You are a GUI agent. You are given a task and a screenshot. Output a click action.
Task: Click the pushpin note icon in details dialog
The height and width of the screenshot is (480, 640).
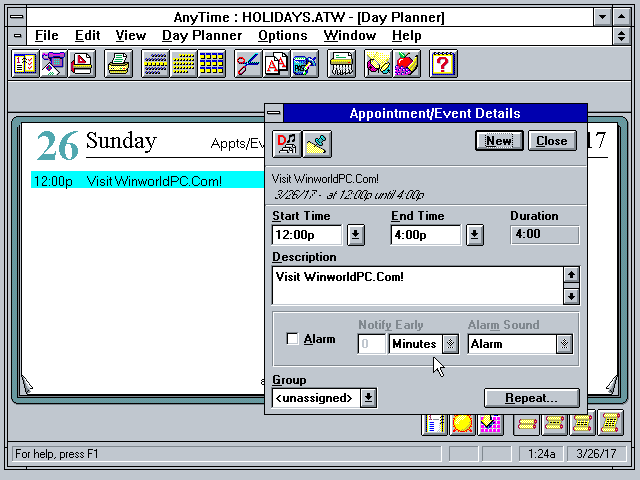317,144
